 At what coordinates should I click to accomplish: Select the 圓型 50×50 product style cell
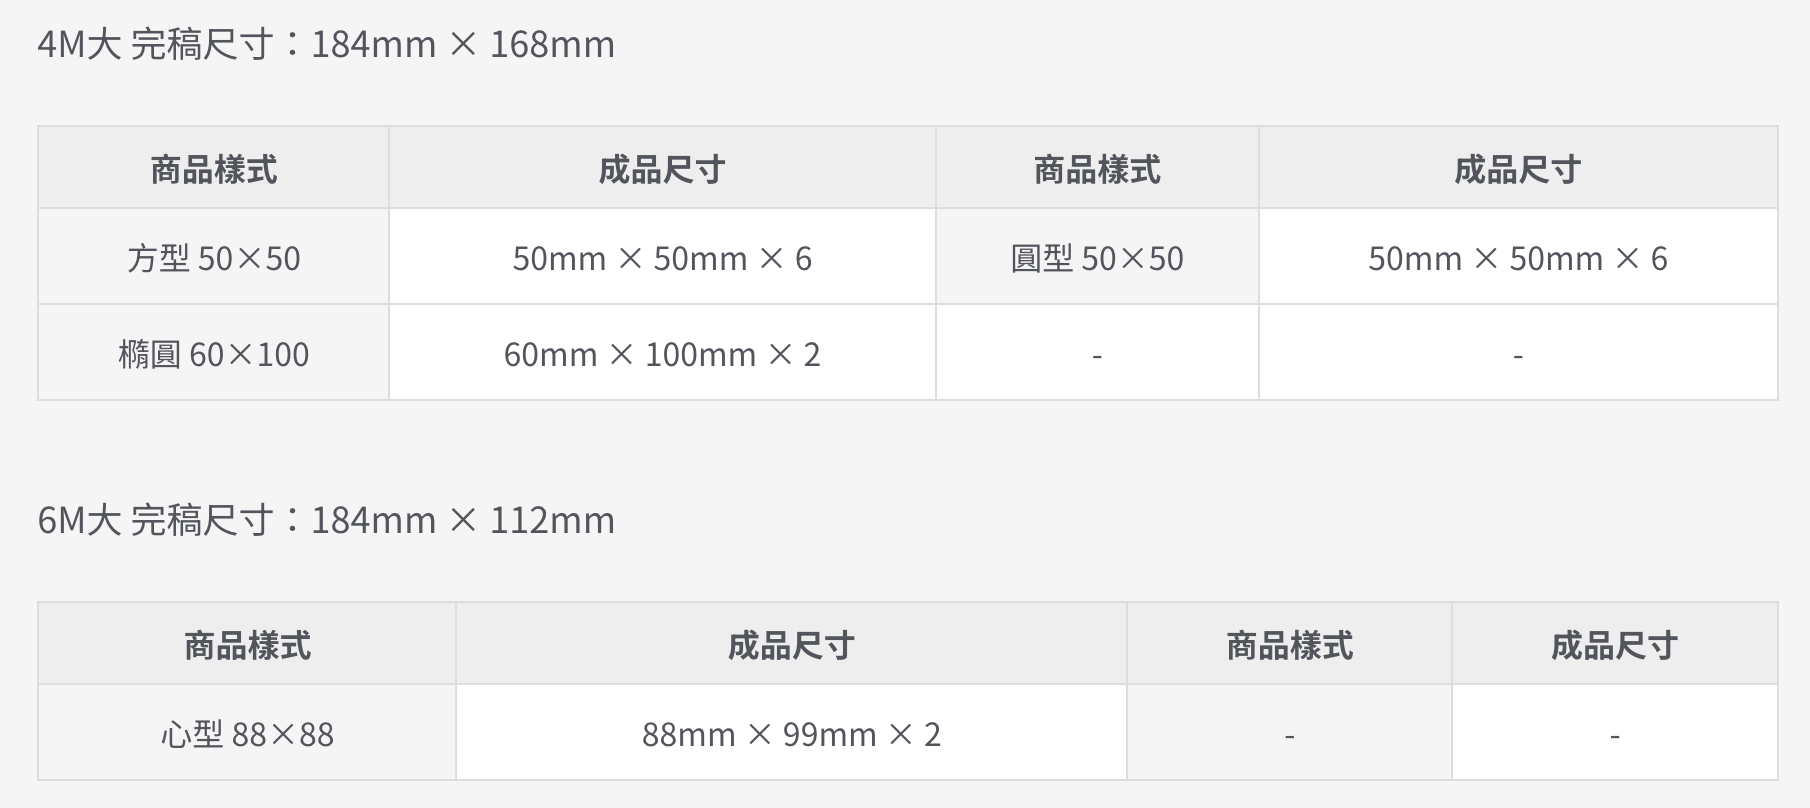pyautogui.click(x=1097, y=259)
